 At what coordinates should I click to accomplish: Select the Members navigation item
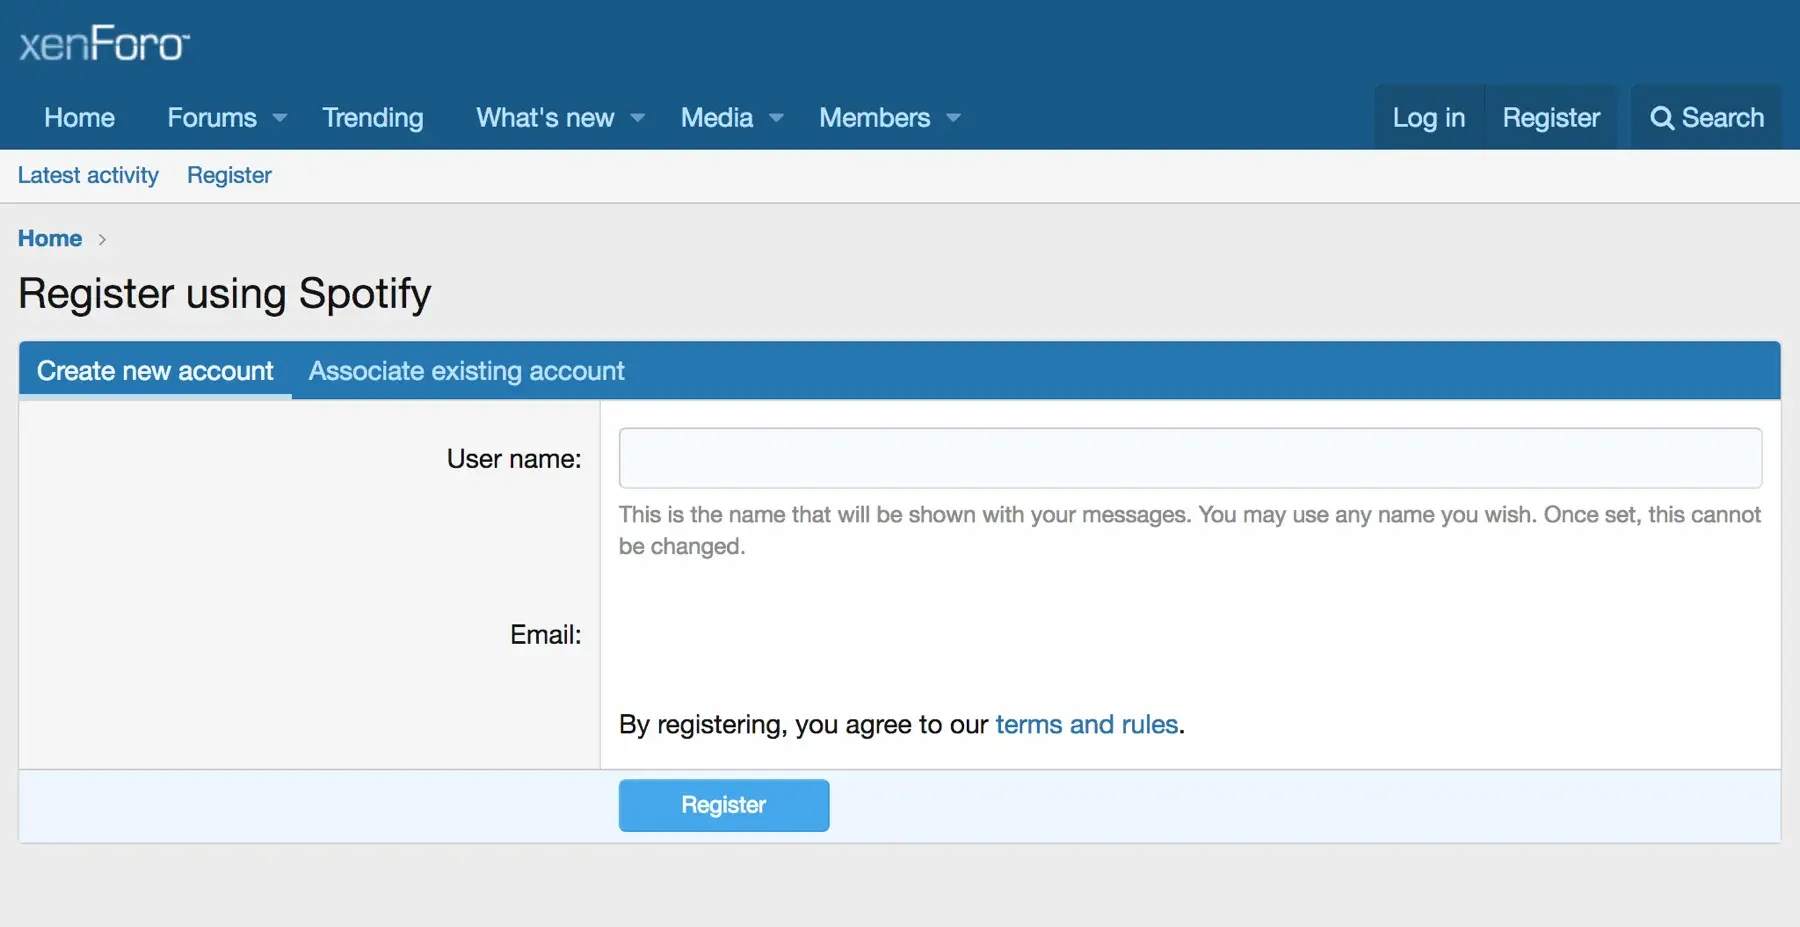tap(874, 118)
